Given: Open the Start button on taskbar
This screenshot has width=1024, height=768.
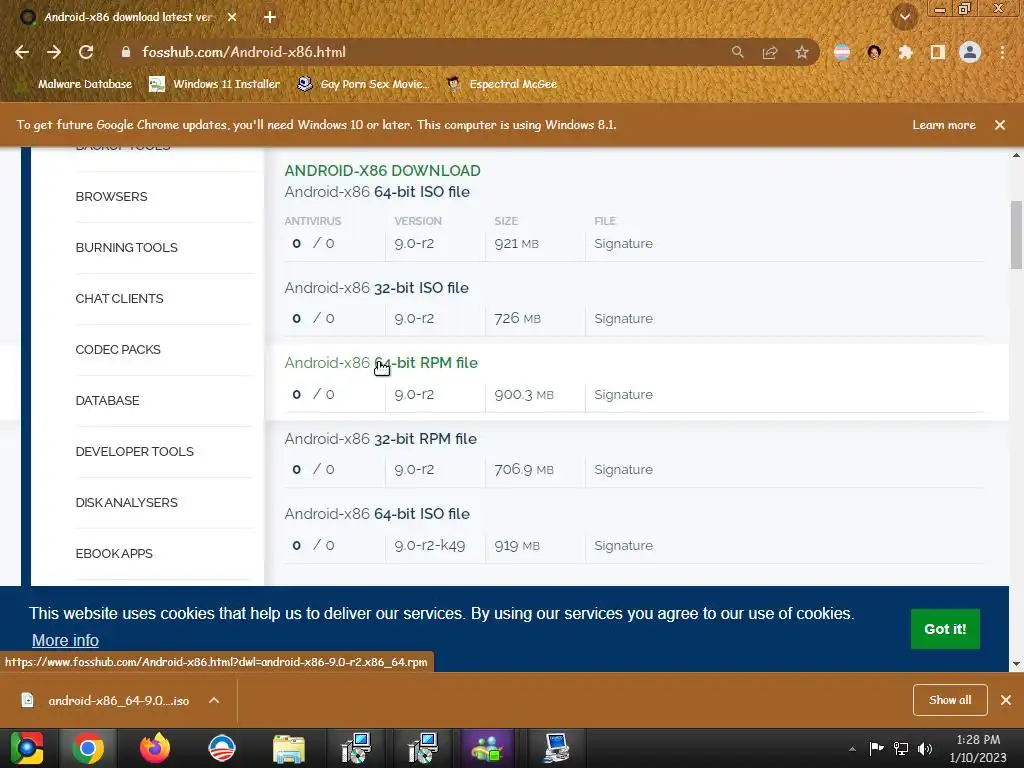Looking at the screenshot, I should [x=27, y=748].
